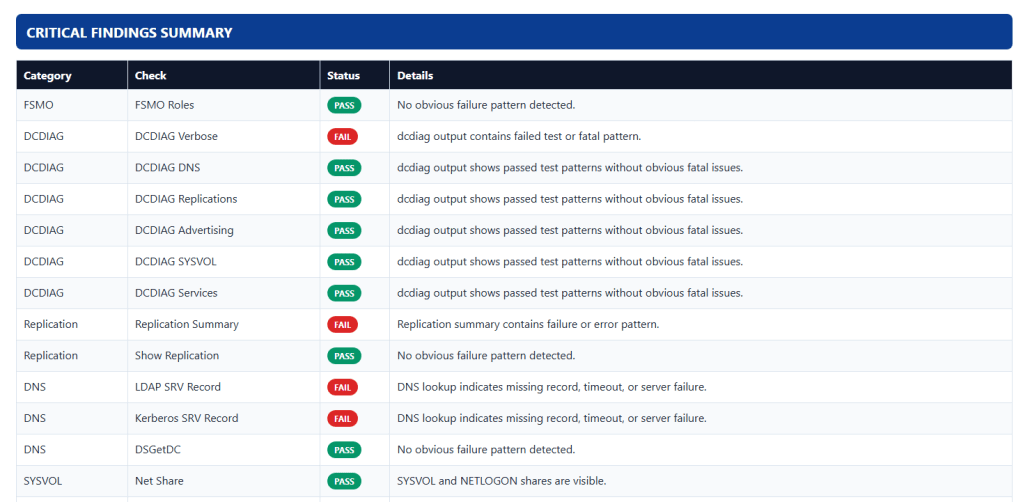Click the PASS badge for FSMO Roles
This screenshot has width=1023, height=502.
(344, 105)
